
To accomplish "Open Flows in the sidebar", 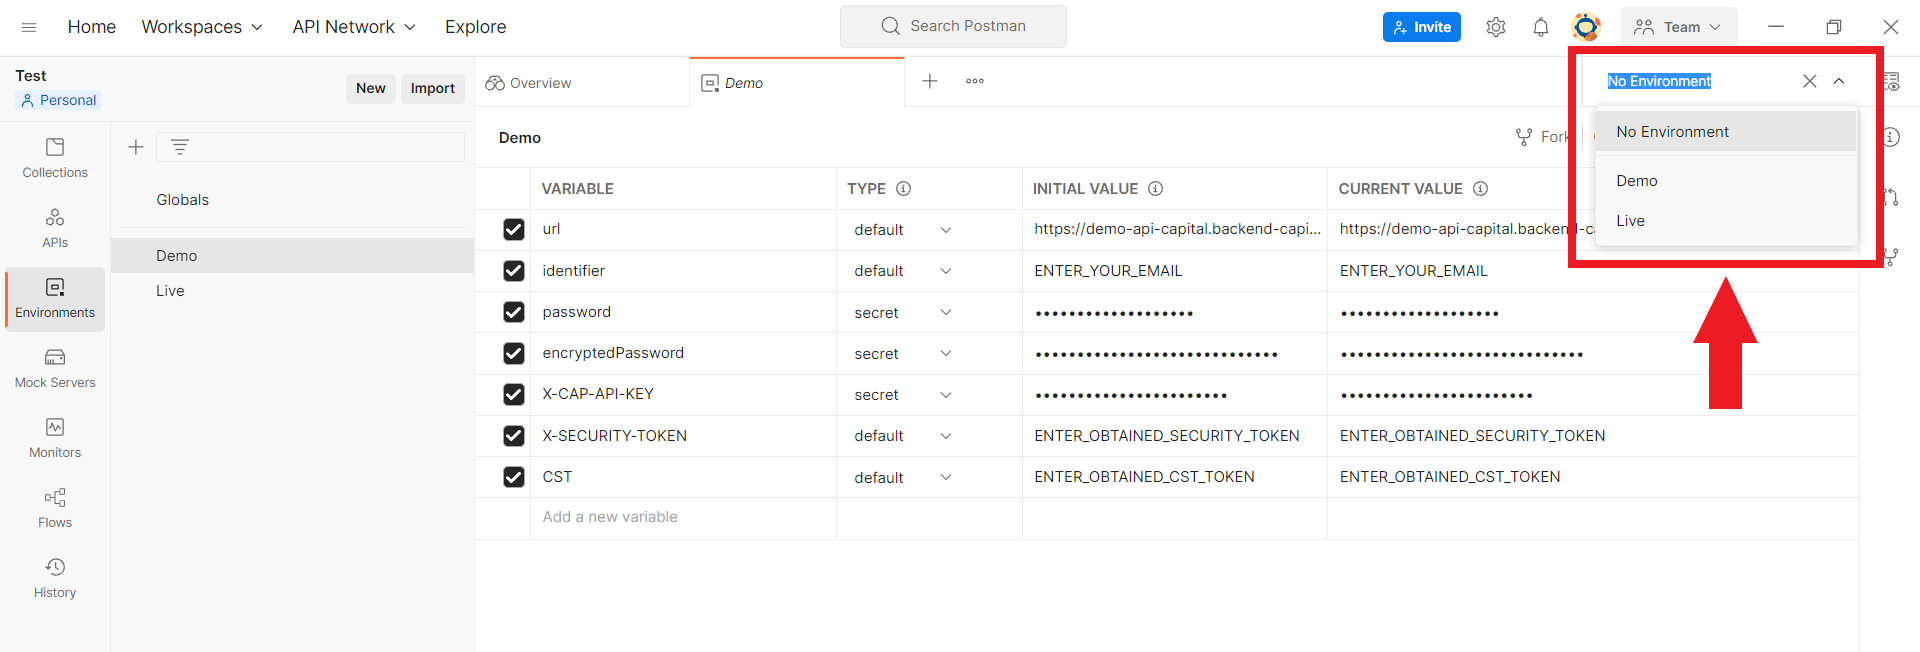I will coord(55,509).
